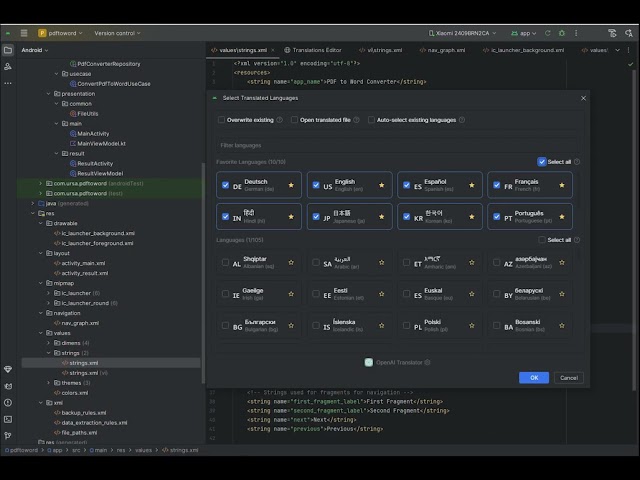
Task: Click the Cancel button in the dialog
Action: click(569, 378)
